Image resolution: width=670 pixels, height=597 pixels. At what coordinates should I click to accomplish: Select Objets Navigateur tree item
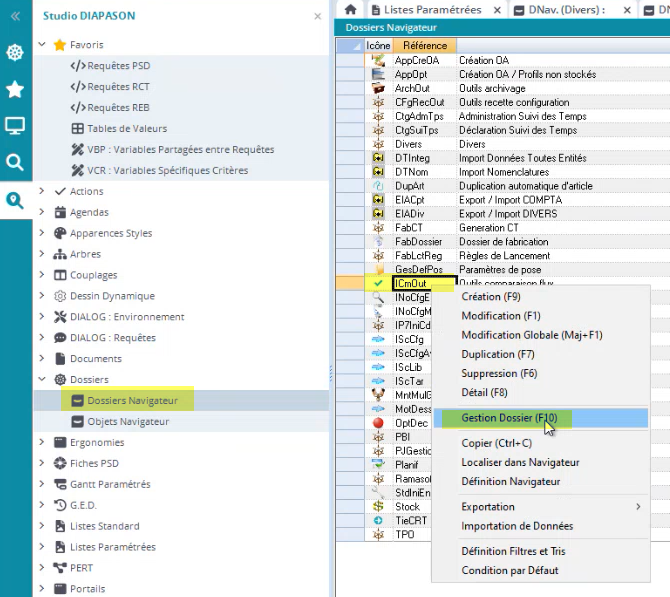tap(127, 422)
